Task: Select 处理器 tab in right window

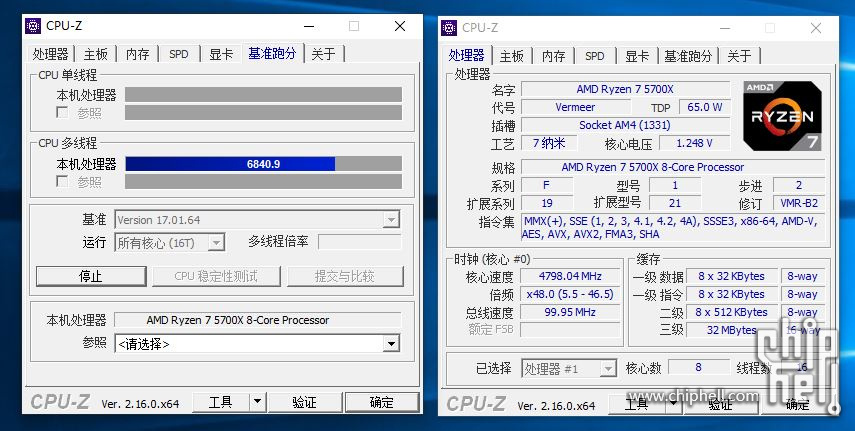Action: coord(466,55)
